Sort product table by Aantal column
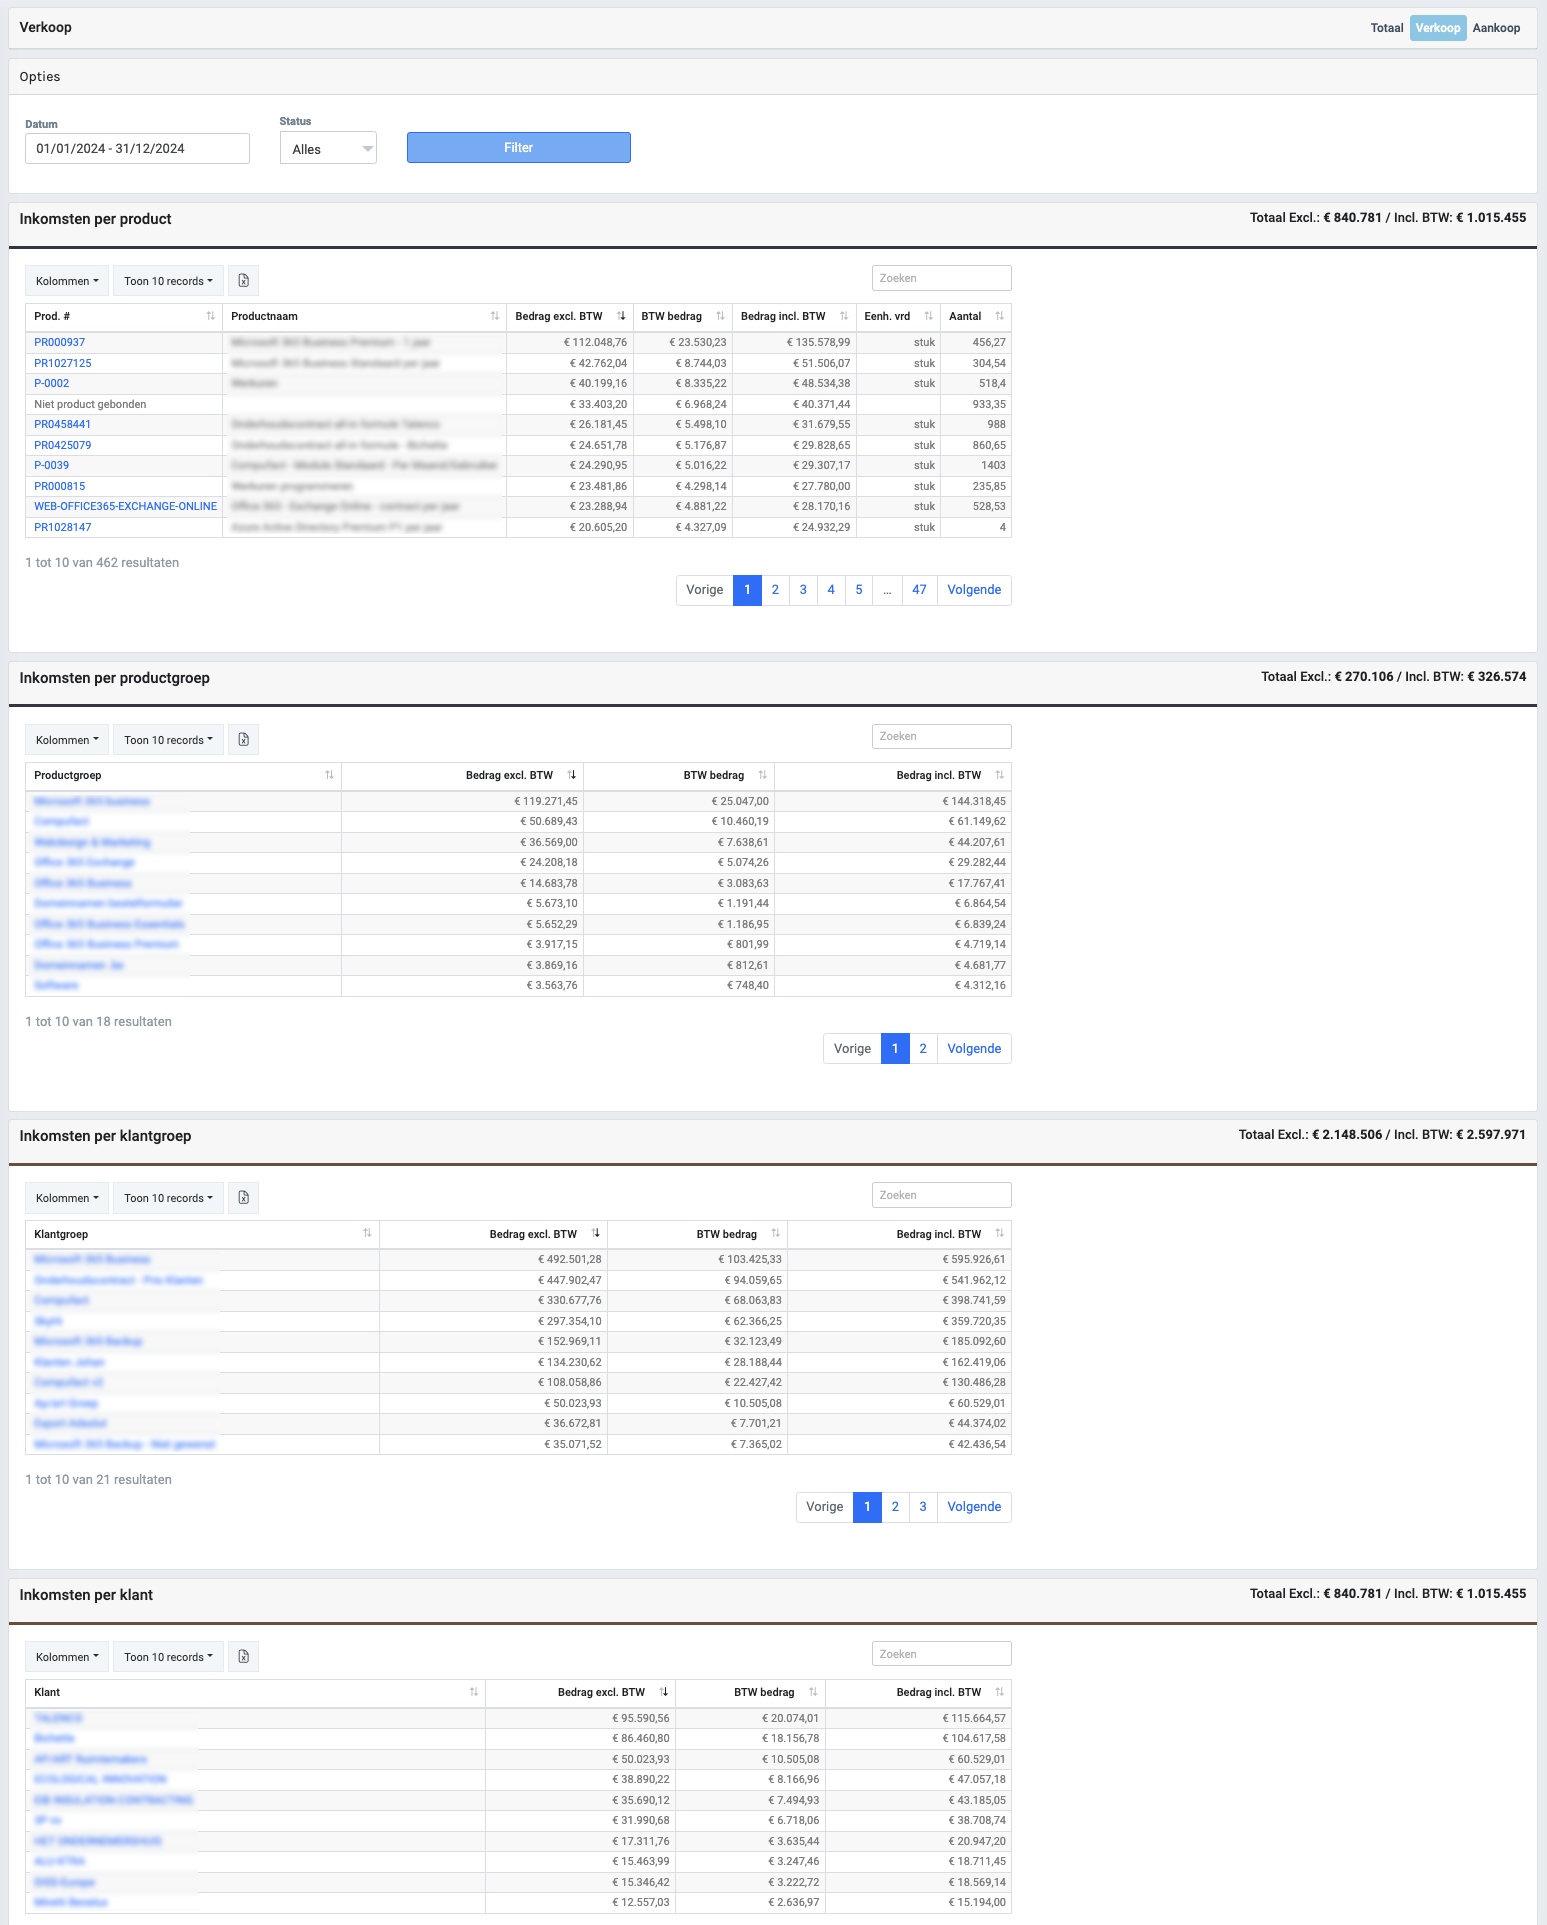This screenshot has height=1925, width=1547. [x=976, y=316]
